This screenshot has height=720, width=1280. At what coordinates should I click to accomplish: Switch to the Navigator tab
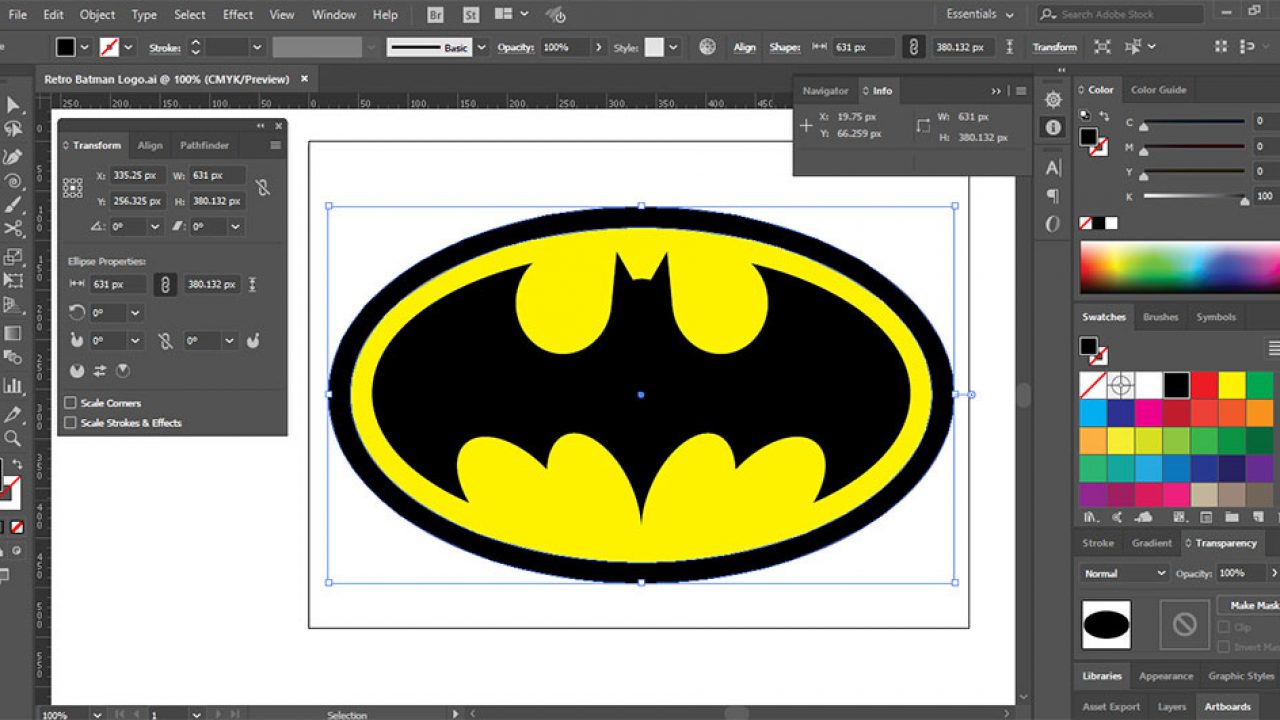click(825, 90)
